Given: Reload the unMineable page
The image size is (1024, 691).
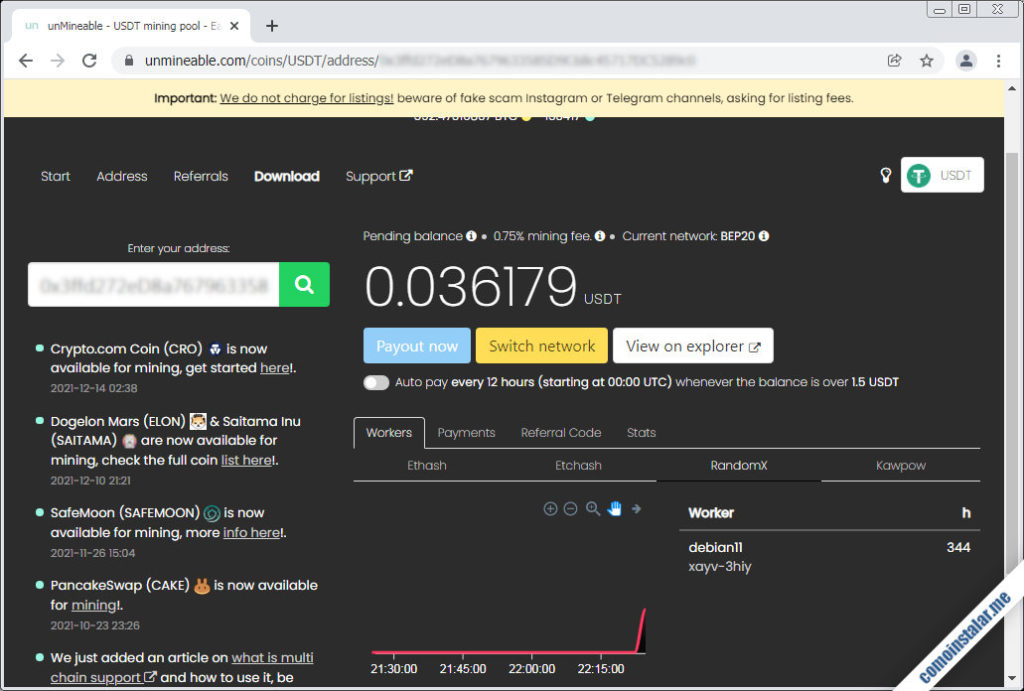Looking at the screenshot, I should point(89,61).
